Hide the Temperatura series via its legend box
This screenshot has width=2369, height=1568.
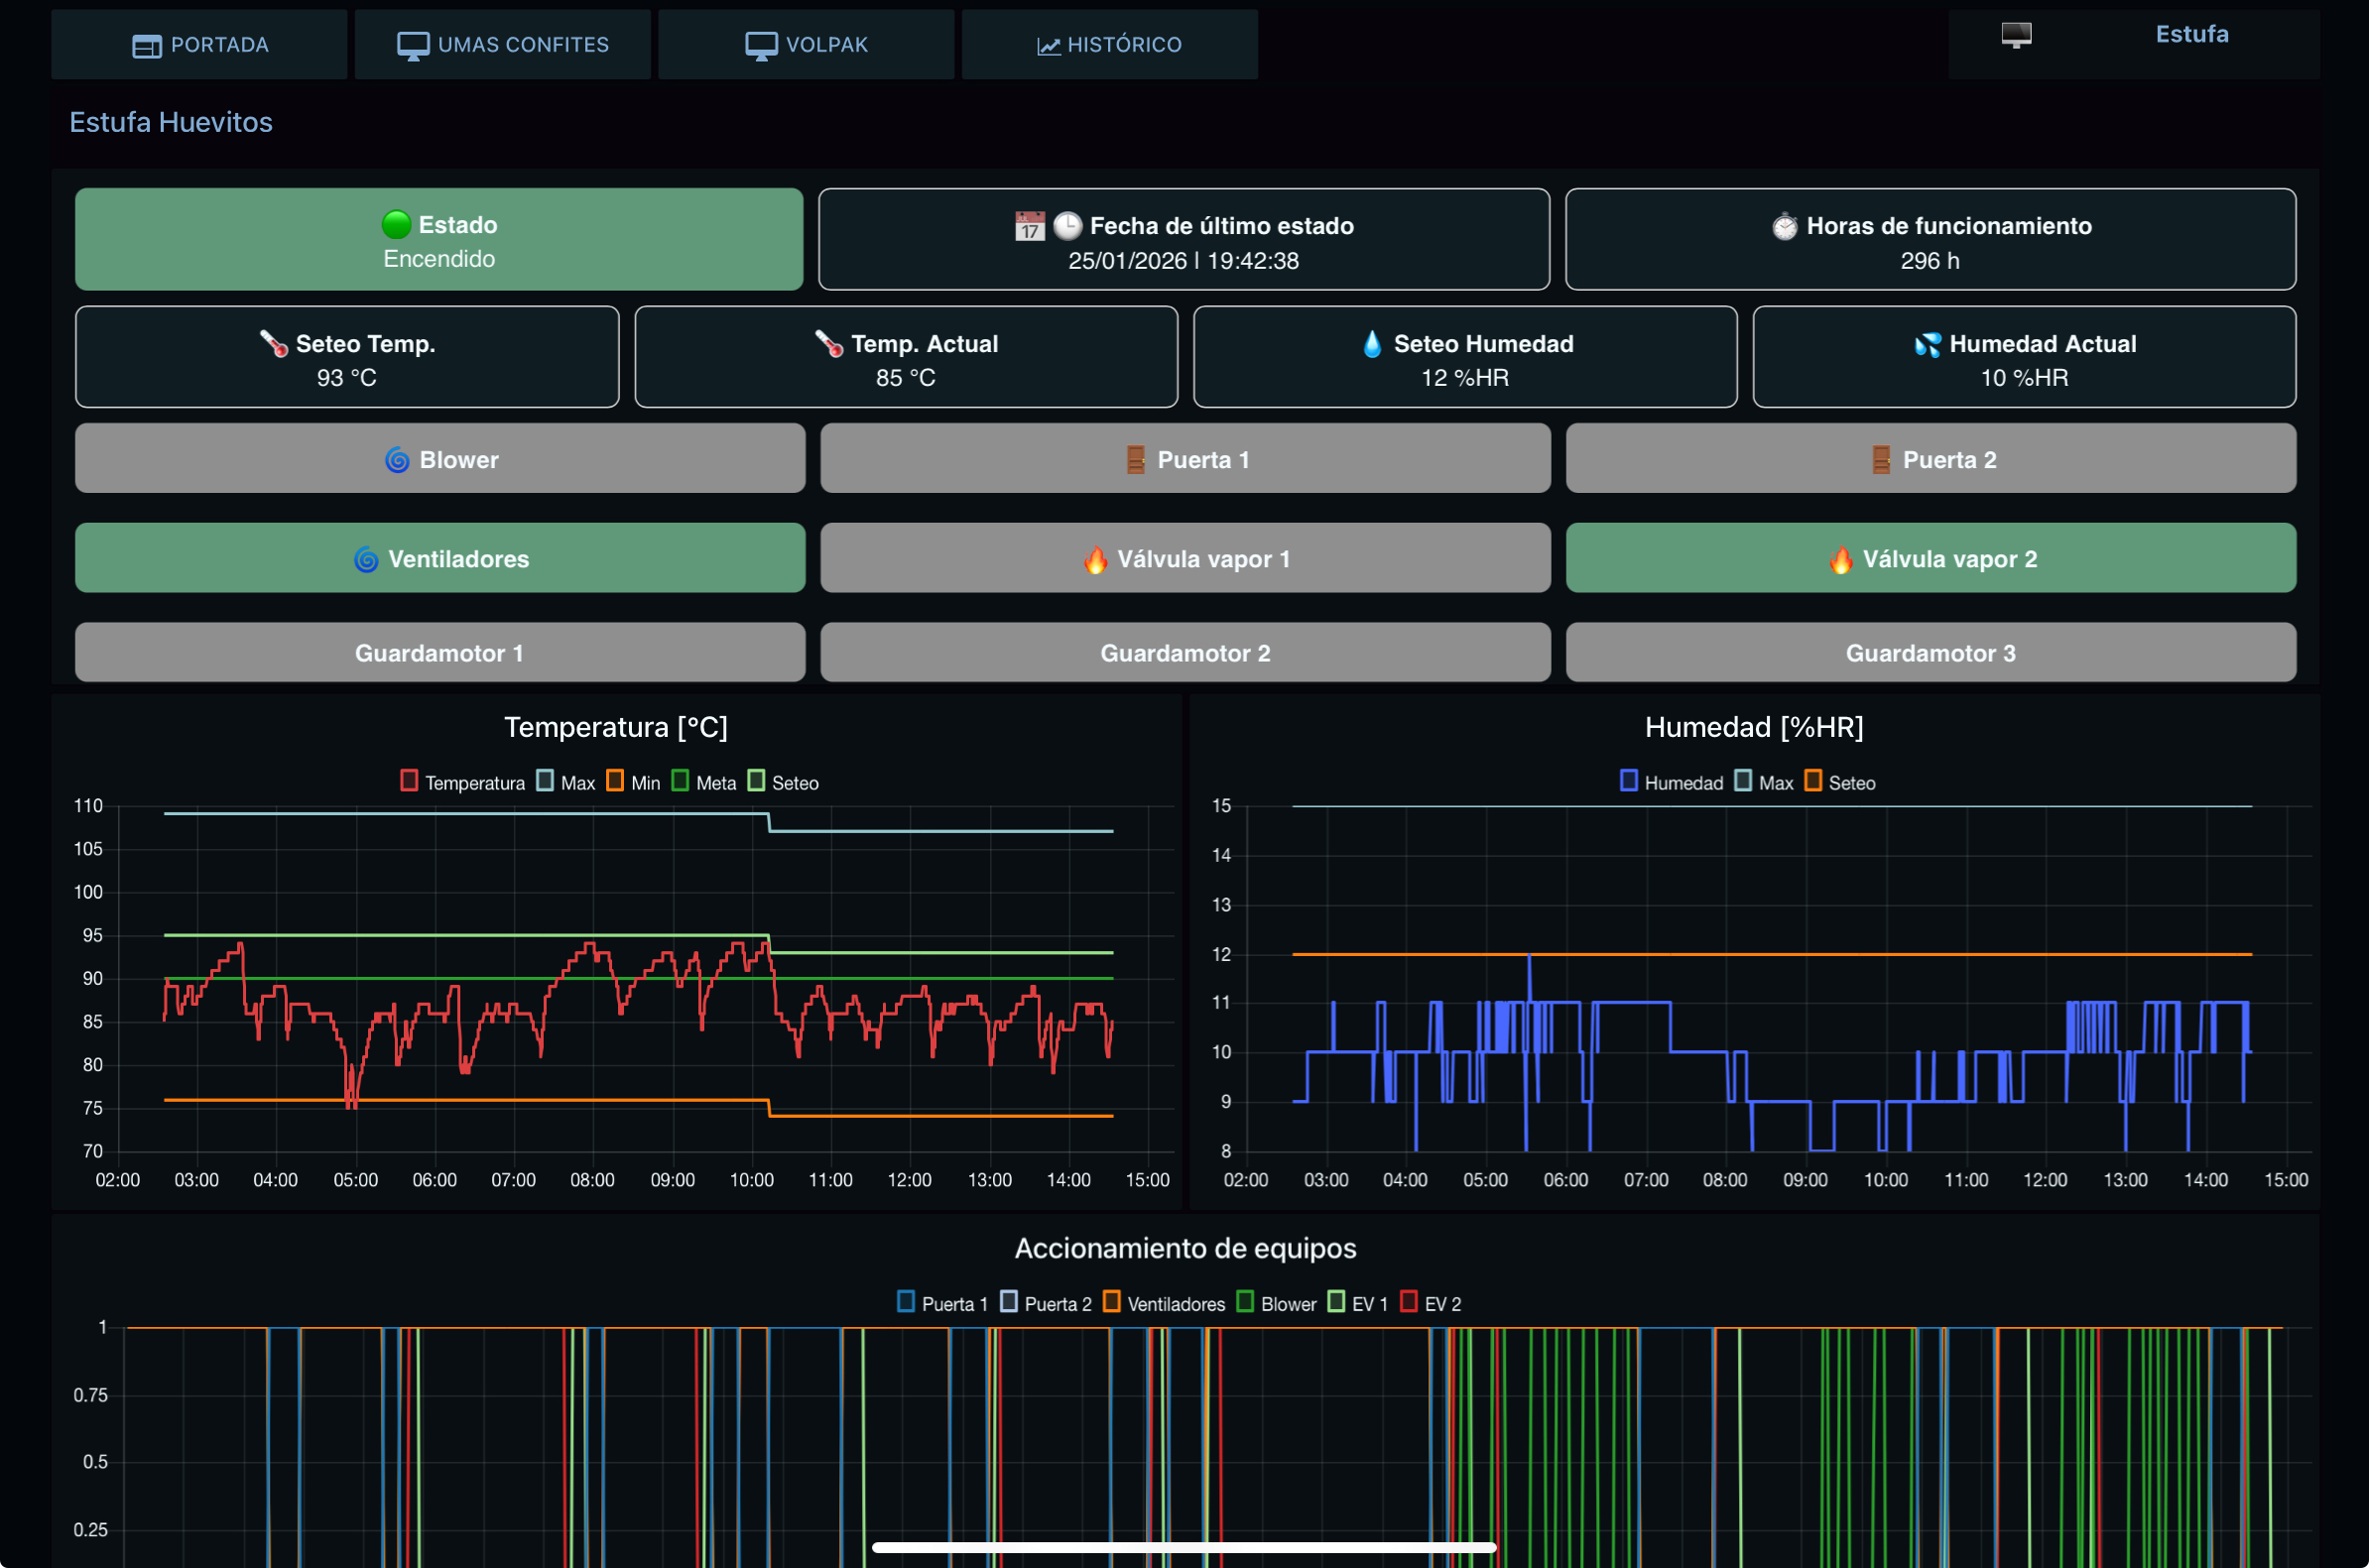409,781
